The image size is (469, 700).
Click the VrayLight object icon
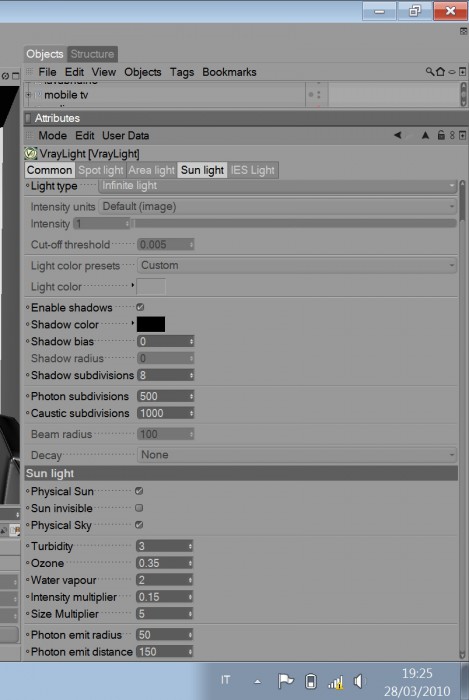[31, 154]
